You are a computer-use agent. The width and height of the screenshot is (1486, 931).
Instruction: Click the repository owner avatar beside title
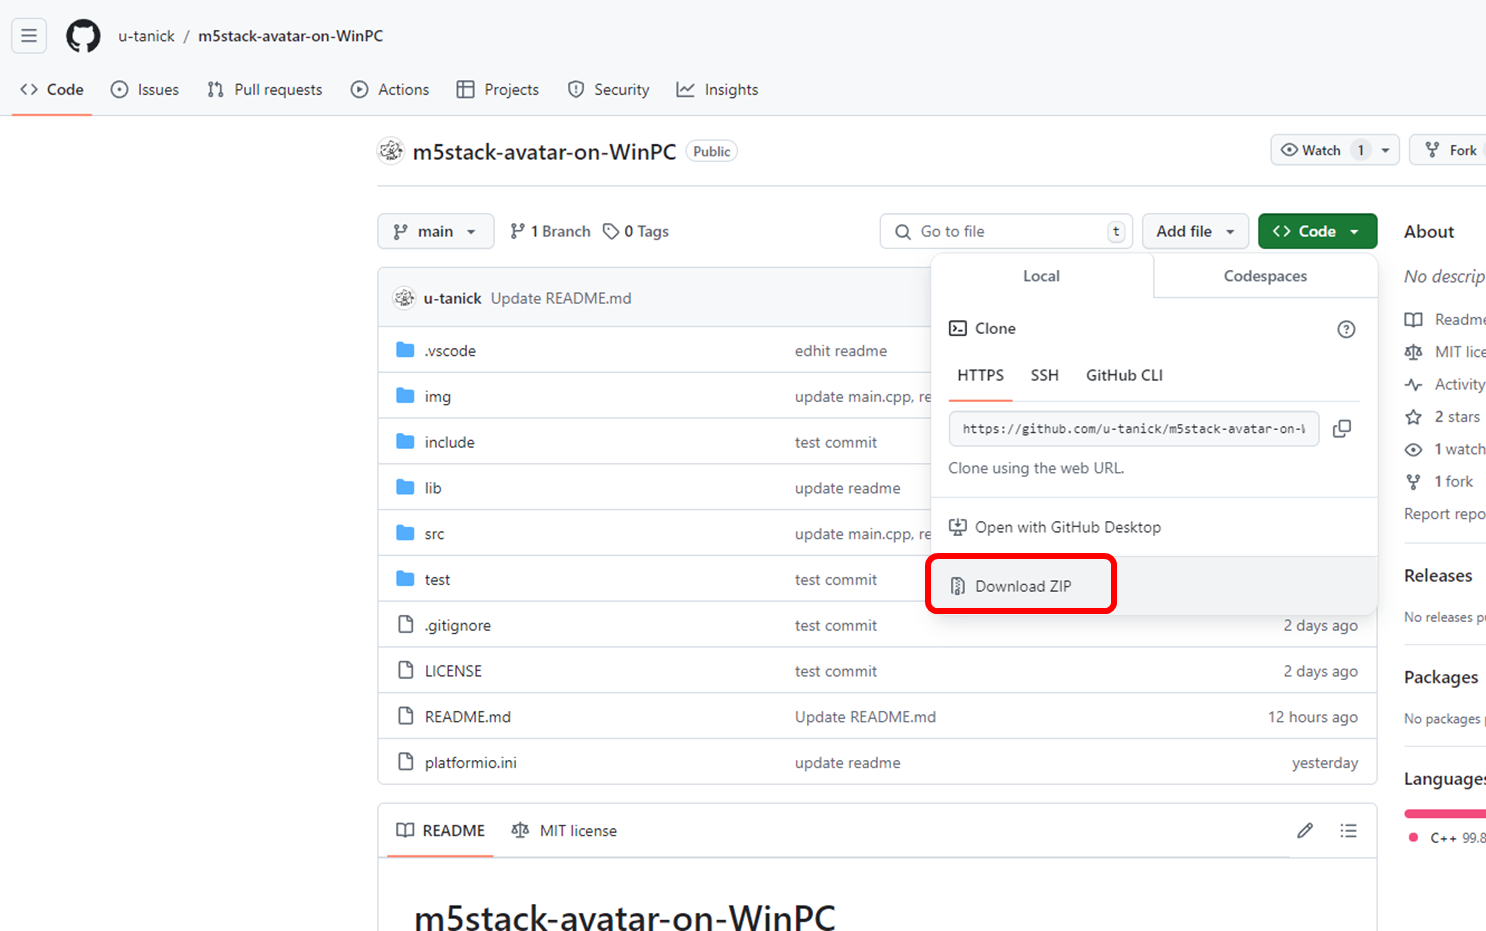tap(391, 151)
